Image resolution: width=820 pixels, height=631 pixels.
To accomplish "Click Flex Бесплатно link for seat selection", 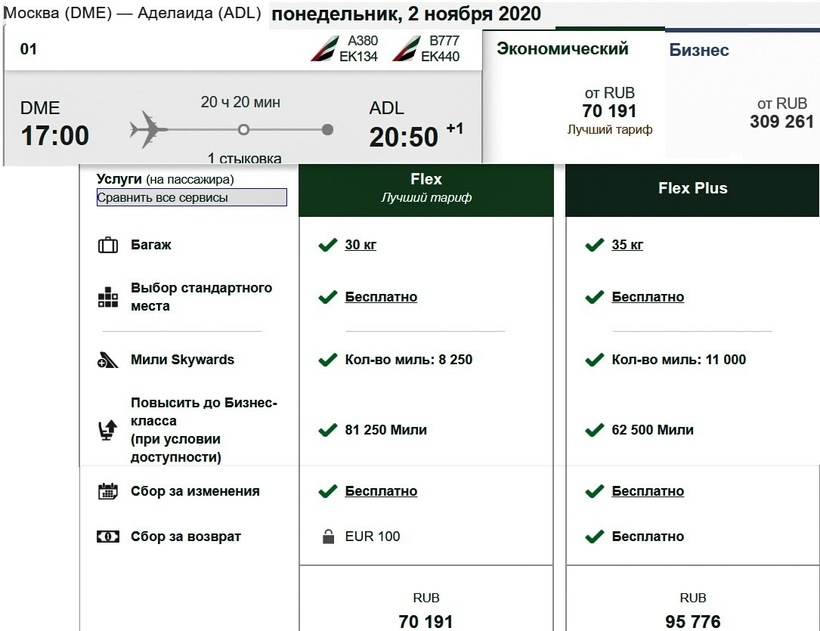I will click(x=381, y=297).
